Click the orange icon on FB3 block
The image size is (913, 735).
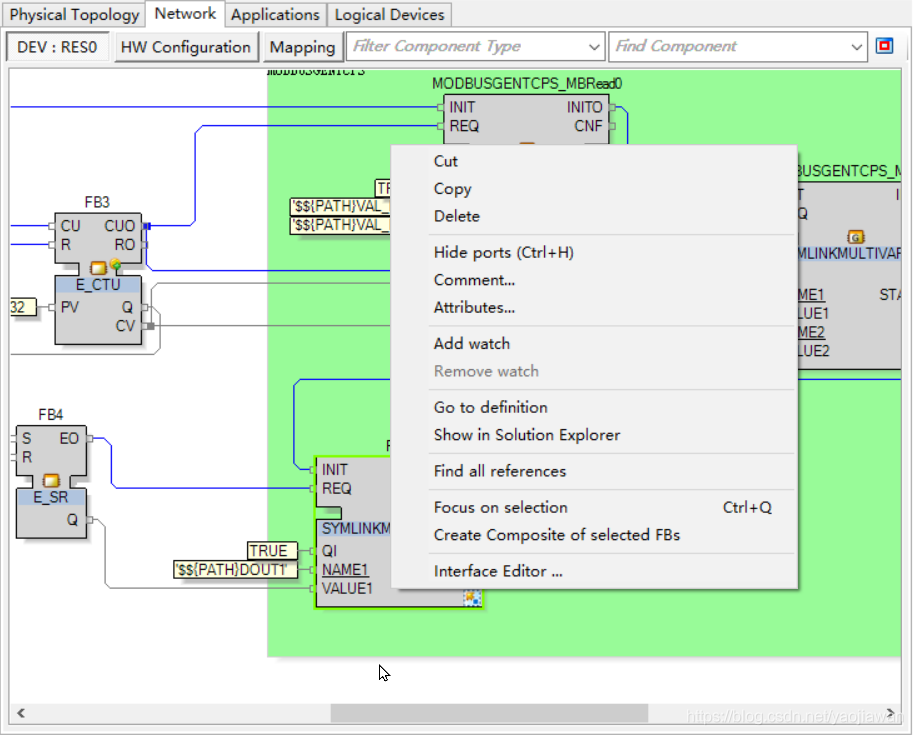point(98,267)
